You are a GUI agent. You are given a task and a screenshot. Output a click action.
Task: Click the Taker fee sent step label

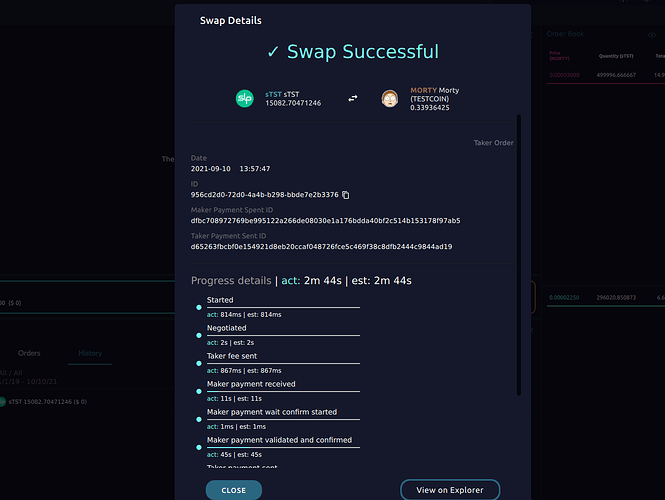(232, 356)
